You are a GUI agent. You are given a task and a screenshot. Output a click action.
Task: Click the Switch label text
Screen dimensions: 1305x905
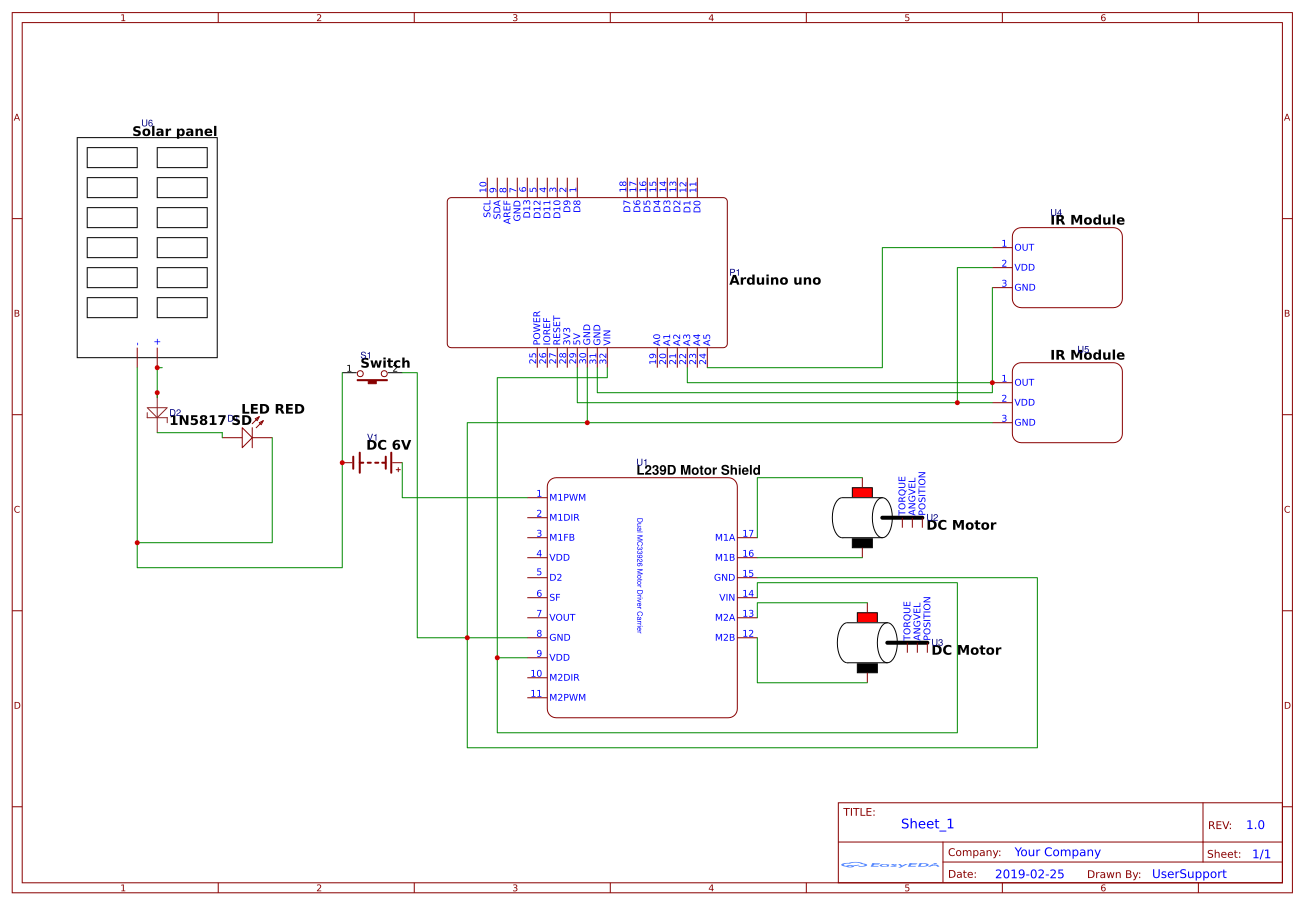point(385,363)
